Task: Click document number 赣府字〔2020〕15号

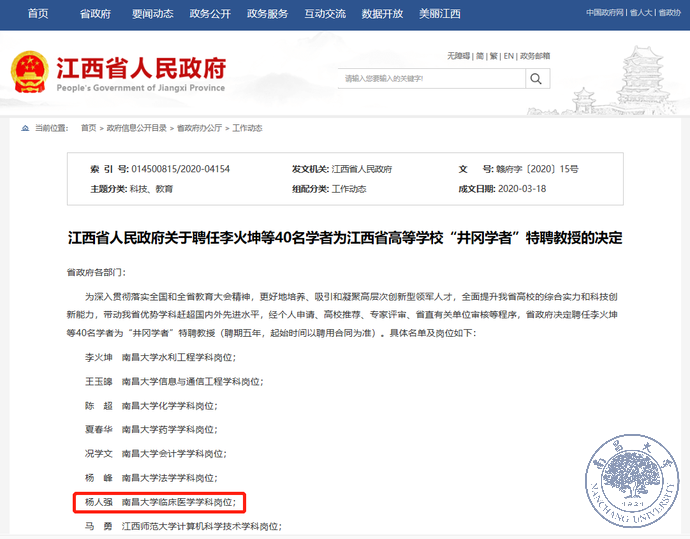Action: 537,169
